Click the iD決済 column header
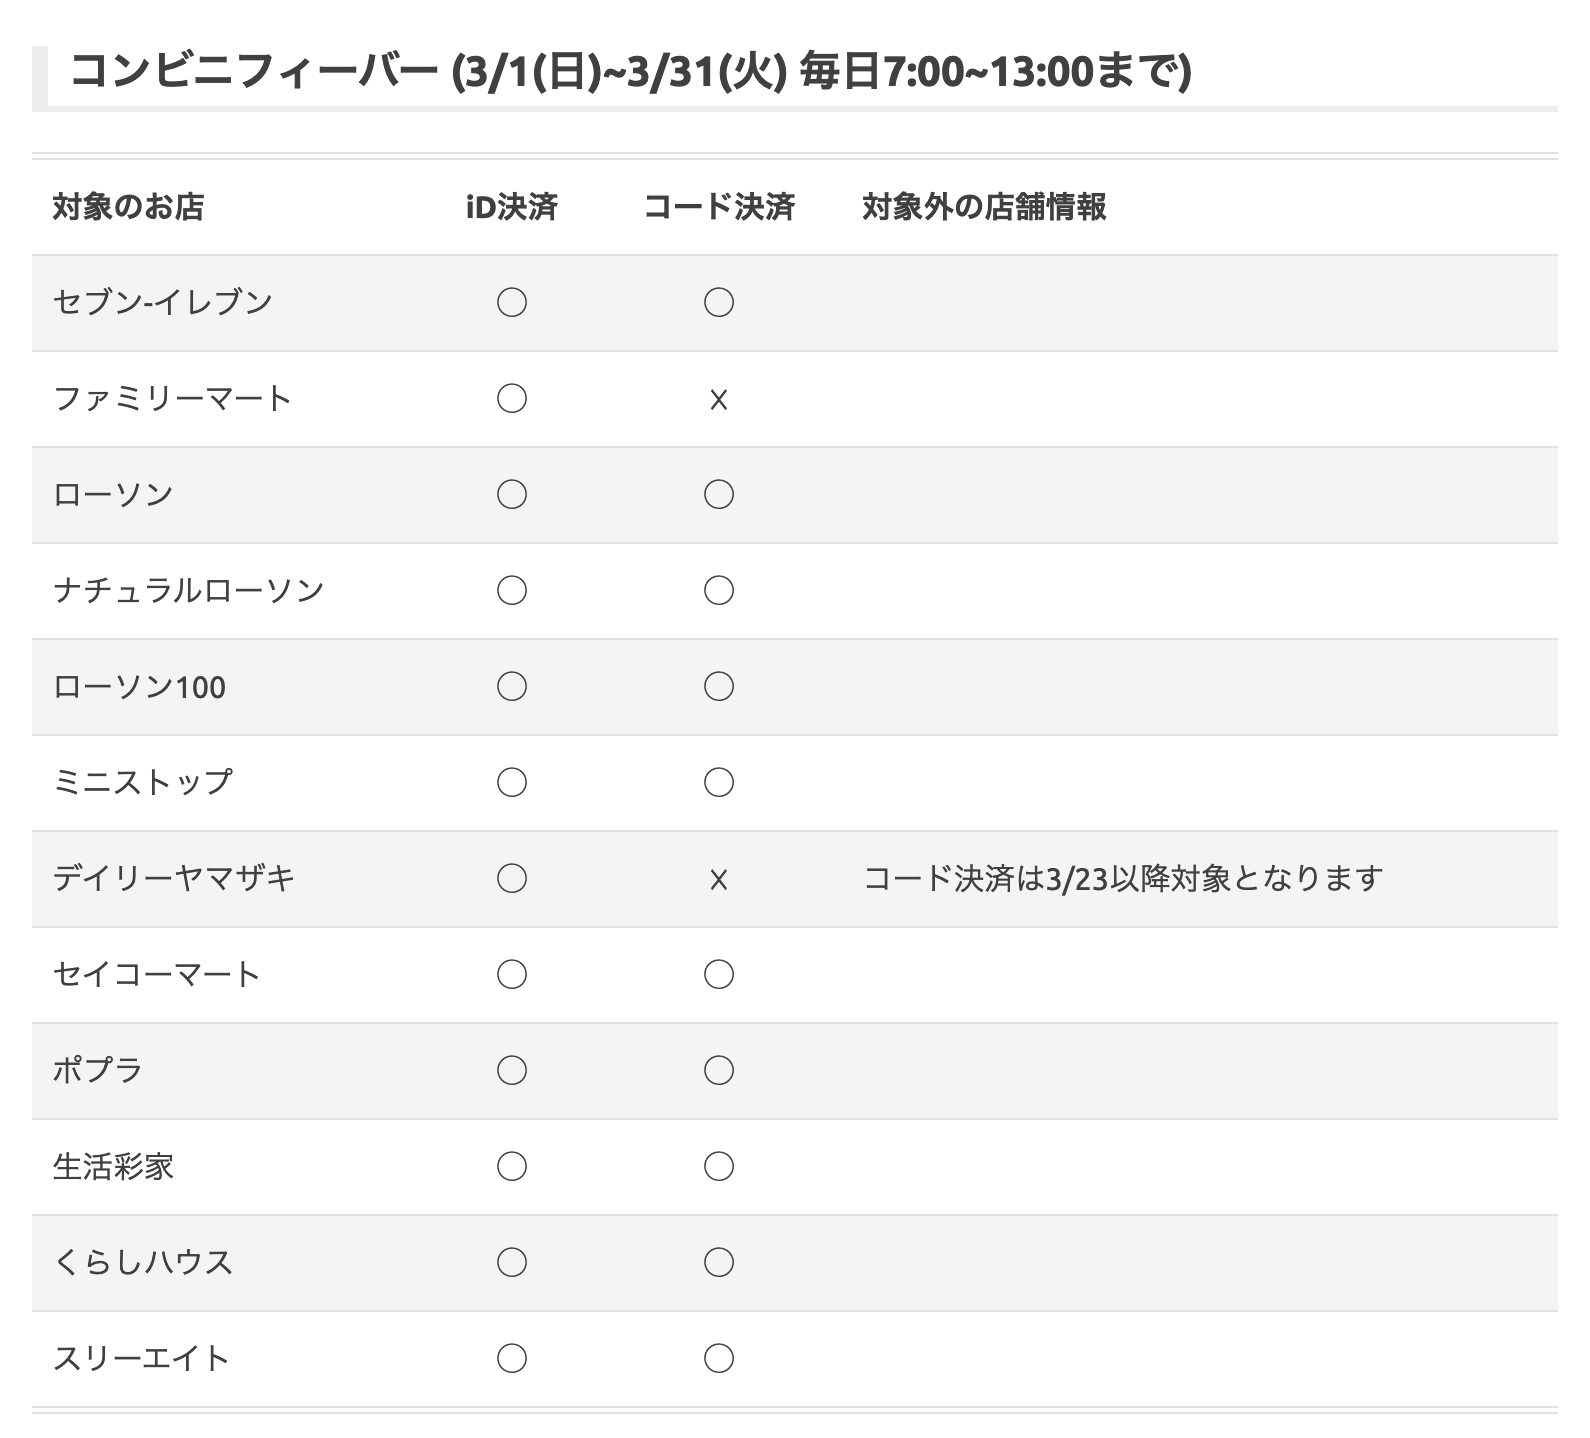Screen dimensions: 1590x1438 pyautogui.click(x=512, y=207)
